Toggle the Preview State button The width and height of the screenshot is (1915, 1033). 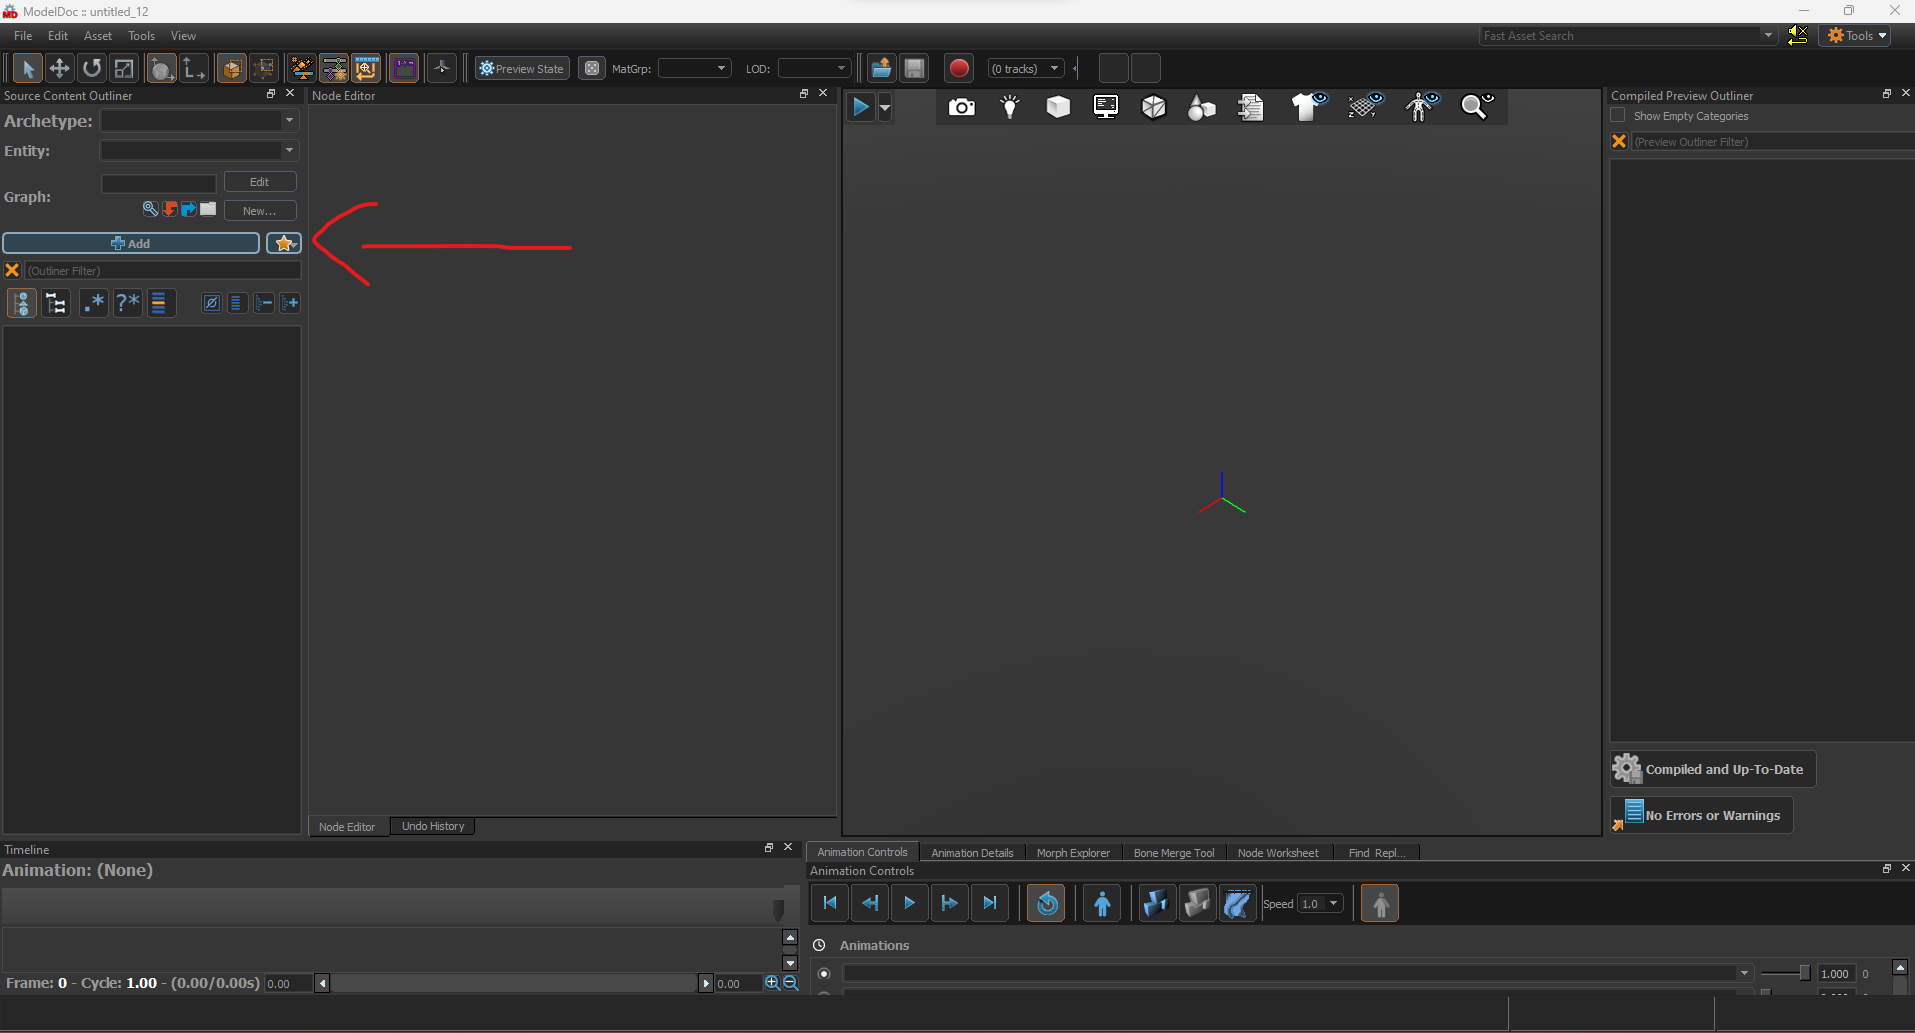tap(522, 68)
